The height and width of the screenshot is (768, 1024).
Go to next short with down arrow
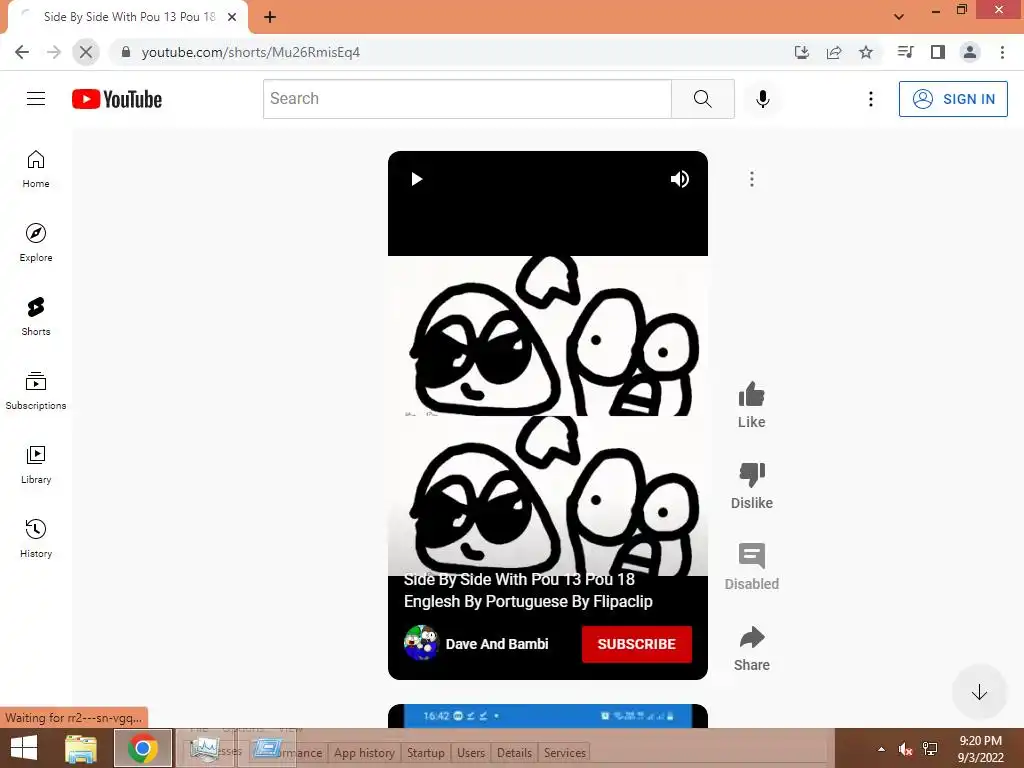[x=979, y=692]
